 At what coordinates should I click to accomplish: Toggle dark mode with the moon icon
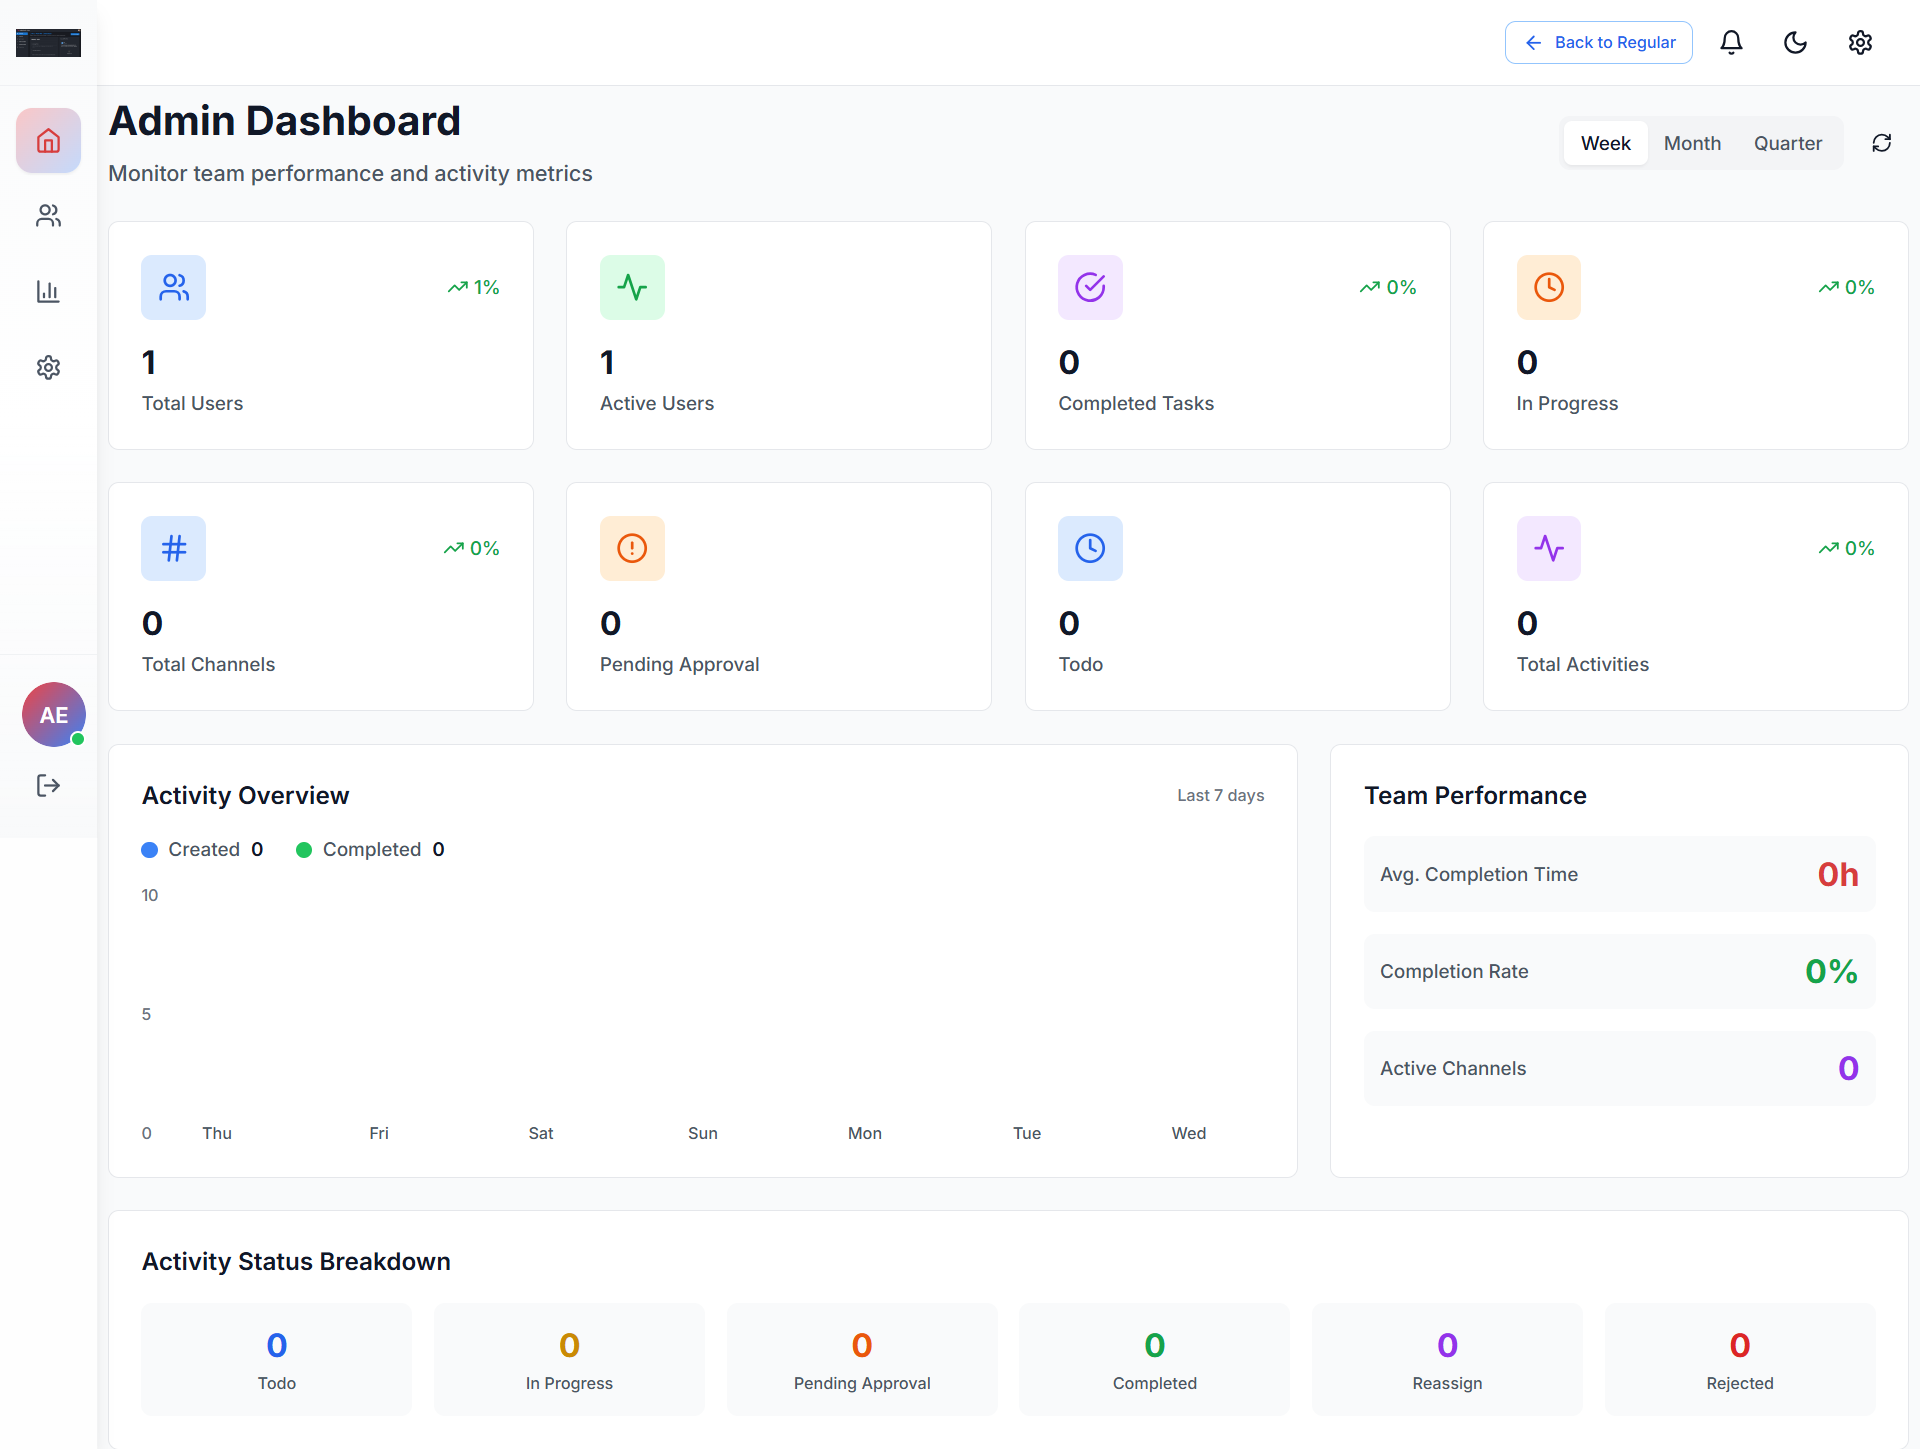[1796, 42]
